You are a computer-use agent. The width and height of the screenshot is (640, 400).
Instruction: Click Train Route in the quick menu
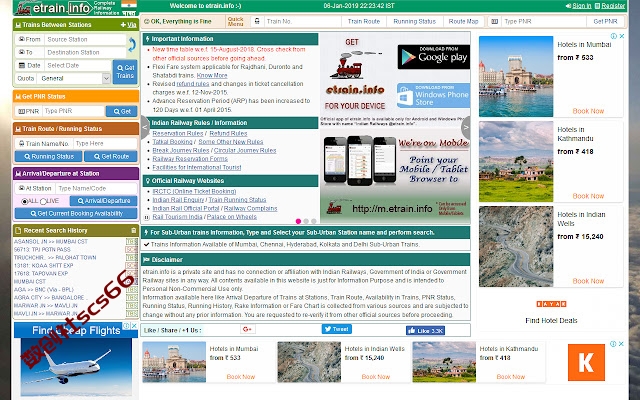point(364,21)
